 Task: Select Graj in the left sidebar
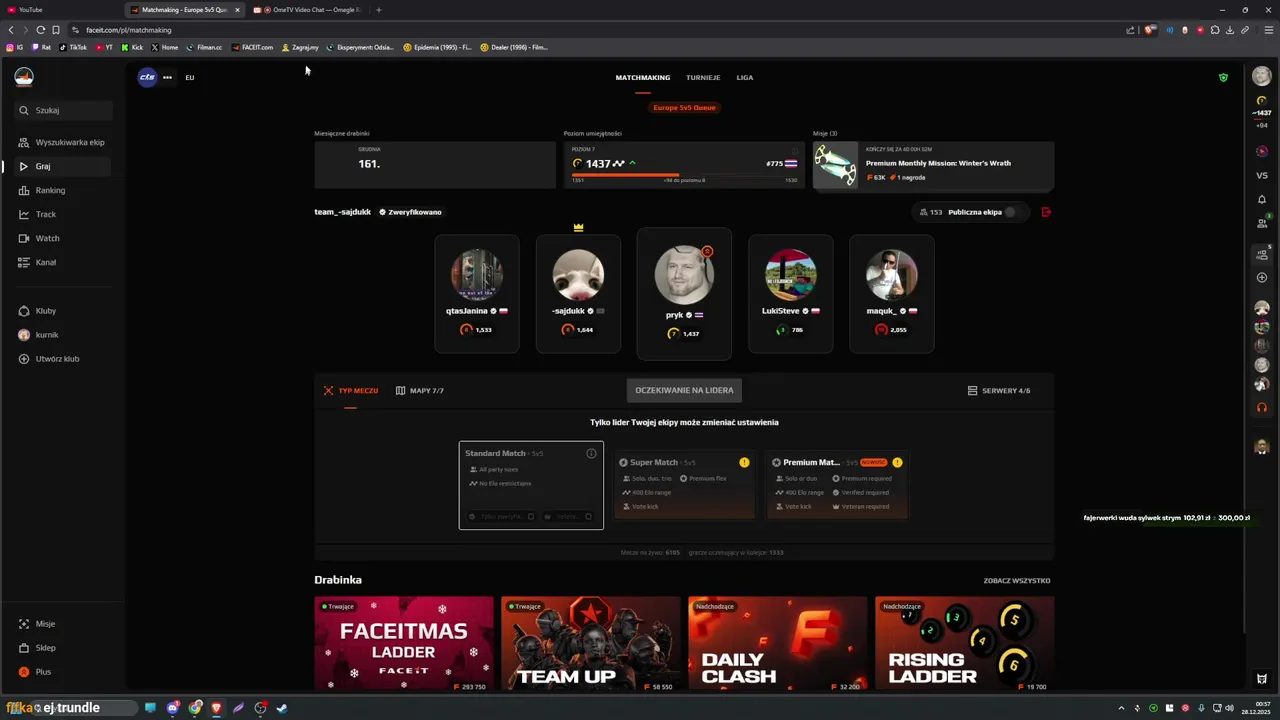tap(62, 166)
